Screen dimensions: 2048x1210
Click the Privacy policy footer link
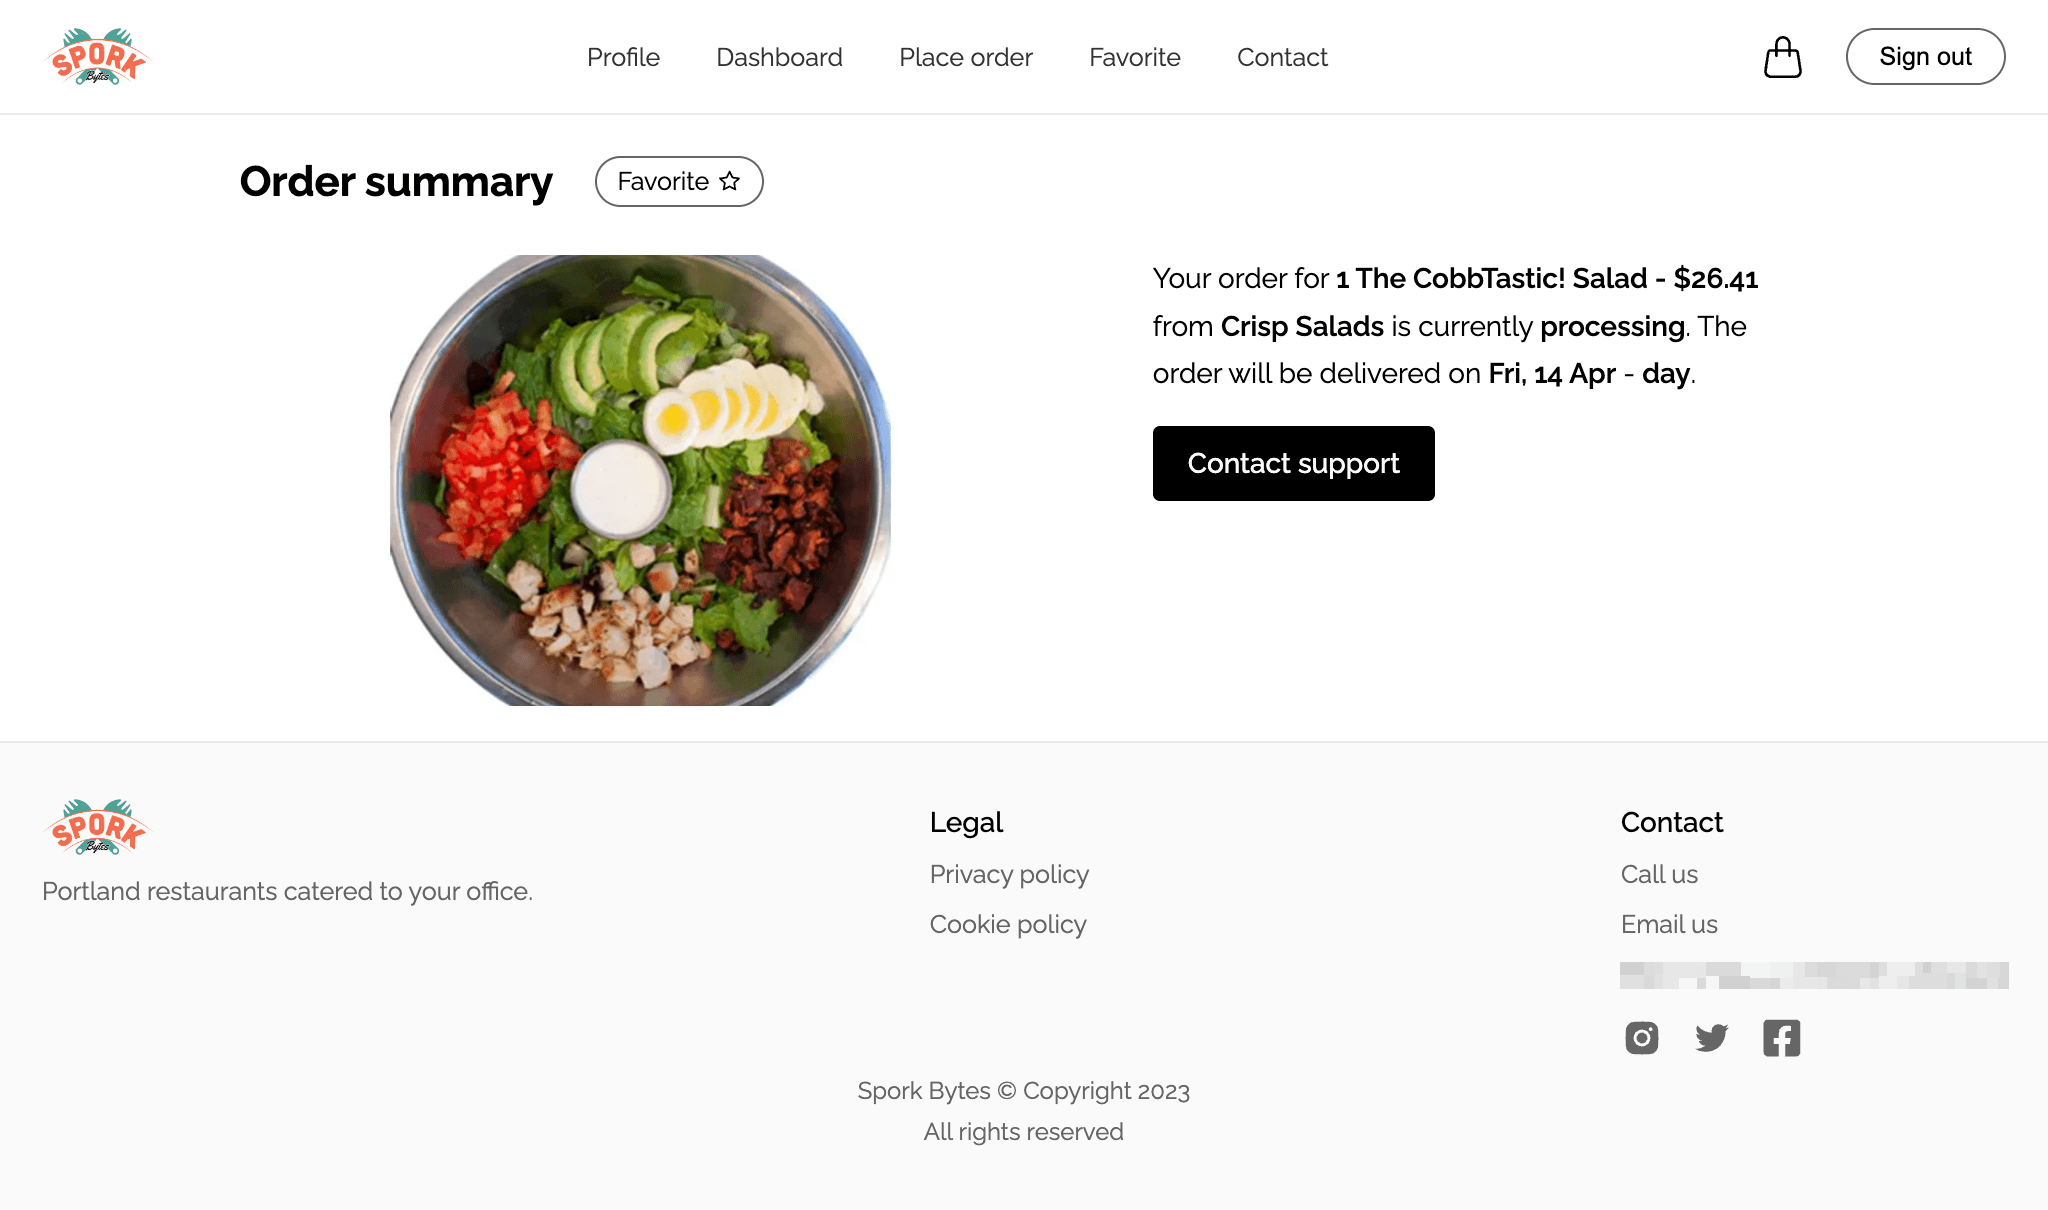(x=1010, y=873)
